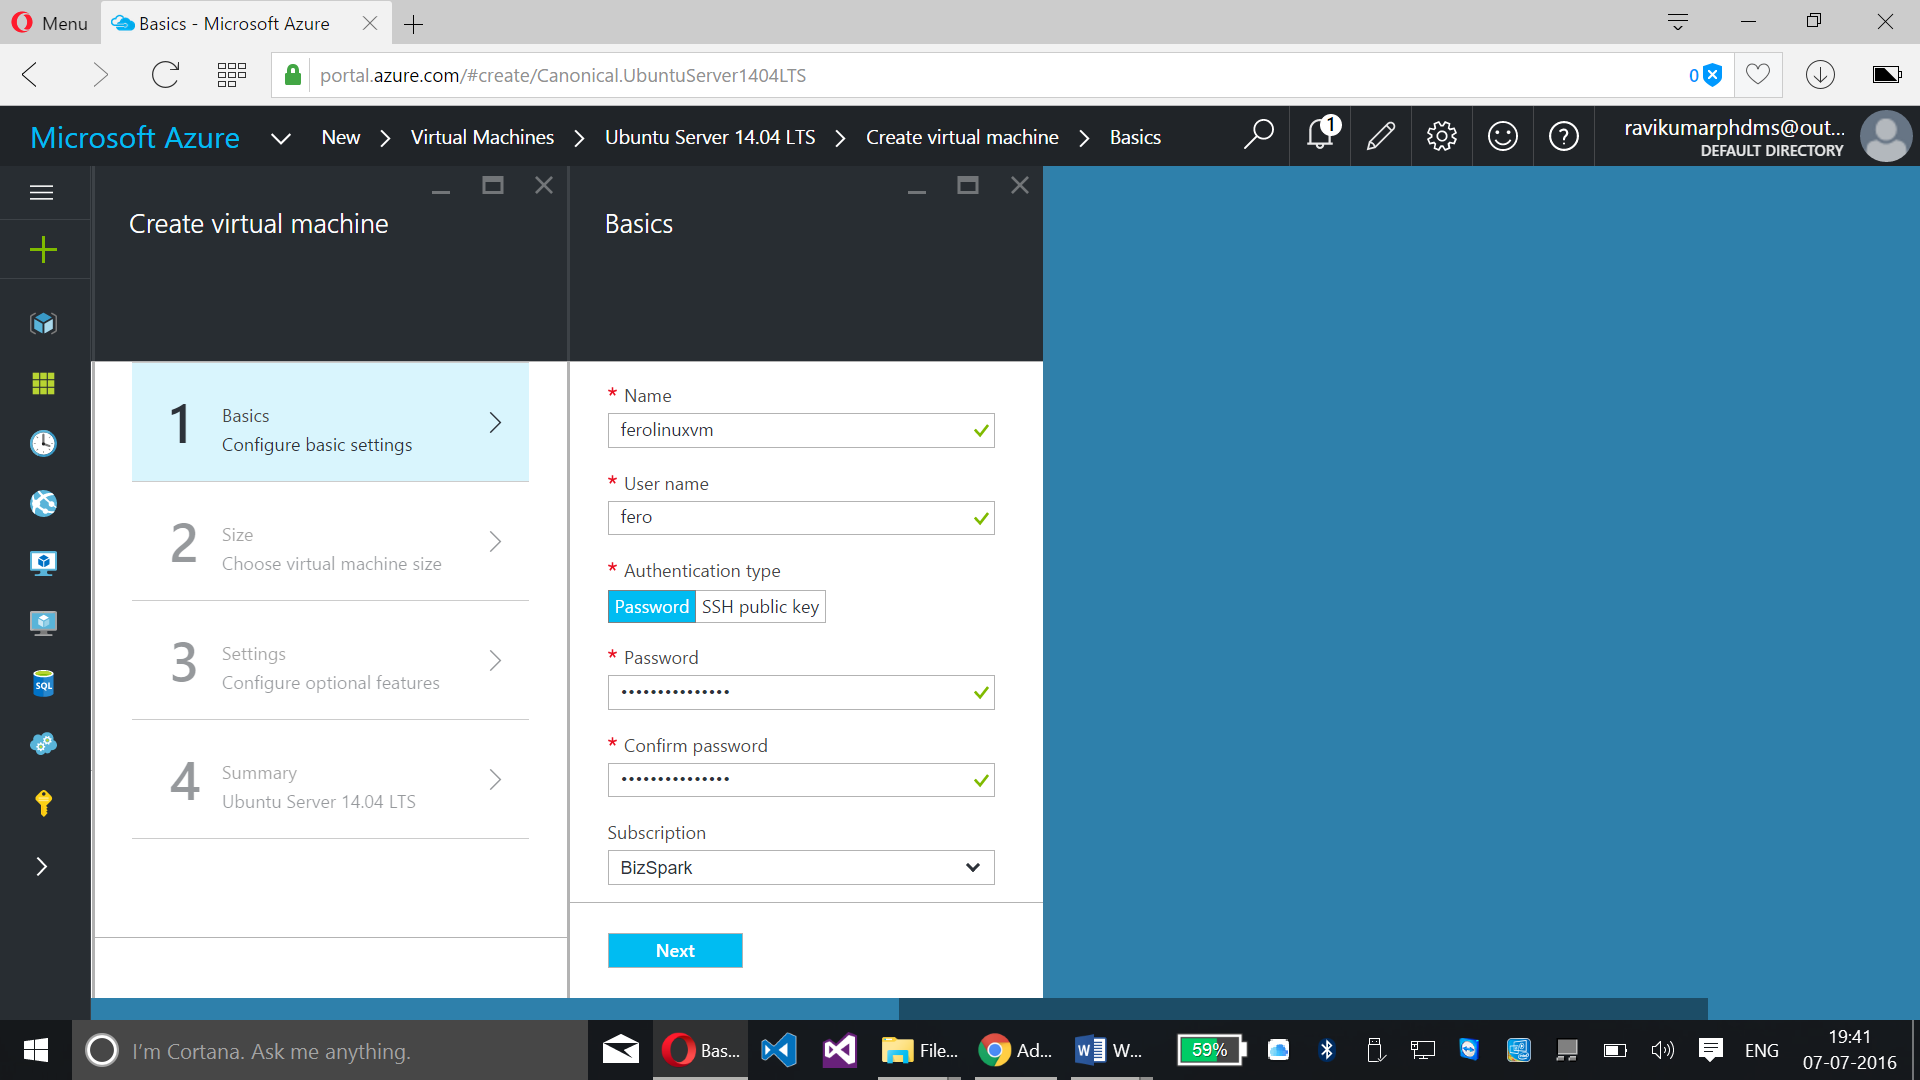
Task: Click the bookmark heart icon
Action: 1757,75
